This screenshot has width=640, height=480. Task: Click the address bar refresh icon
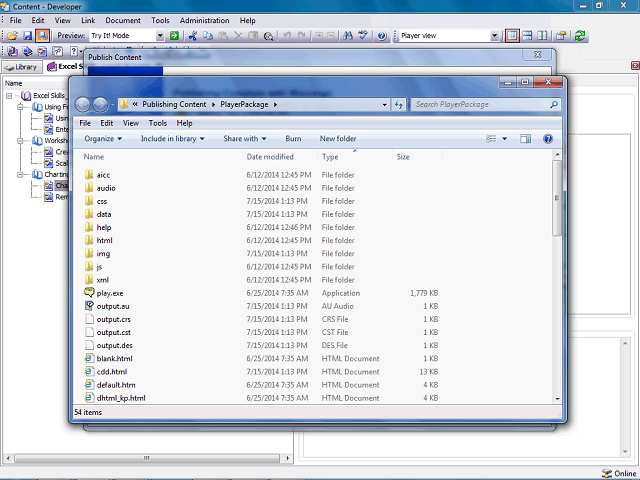click(x=399, y=104)
